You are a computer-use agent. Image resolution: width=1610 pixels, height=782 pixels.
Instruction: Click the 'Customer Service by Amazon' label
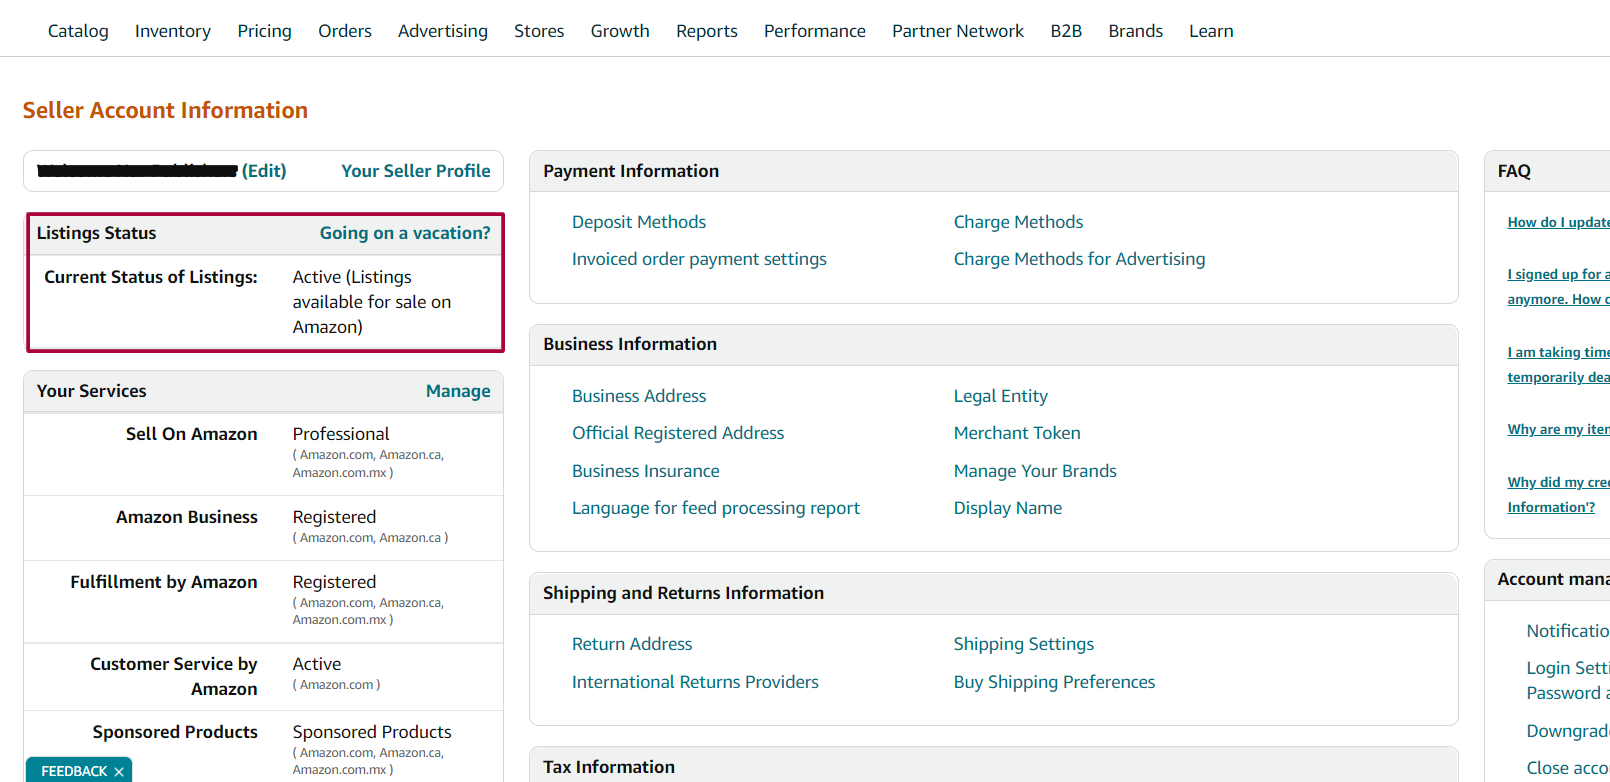pos(174,676)
